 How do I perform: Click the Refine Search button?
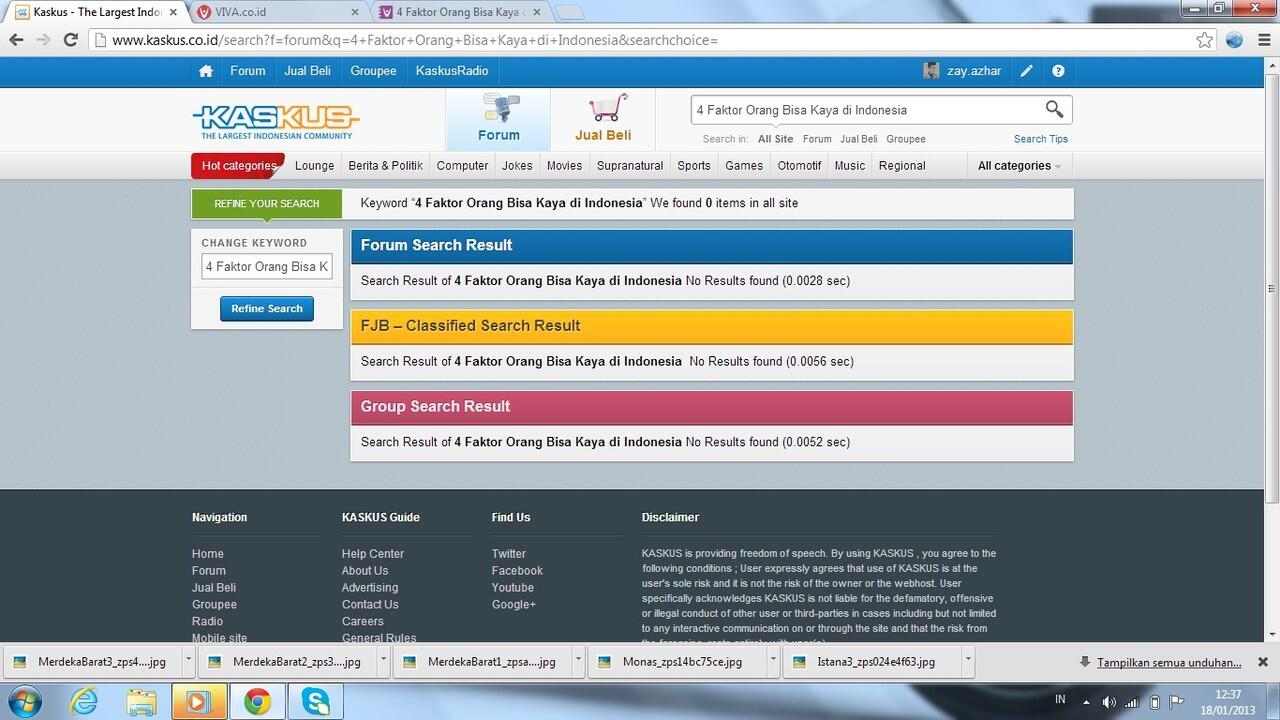(267, 309)
